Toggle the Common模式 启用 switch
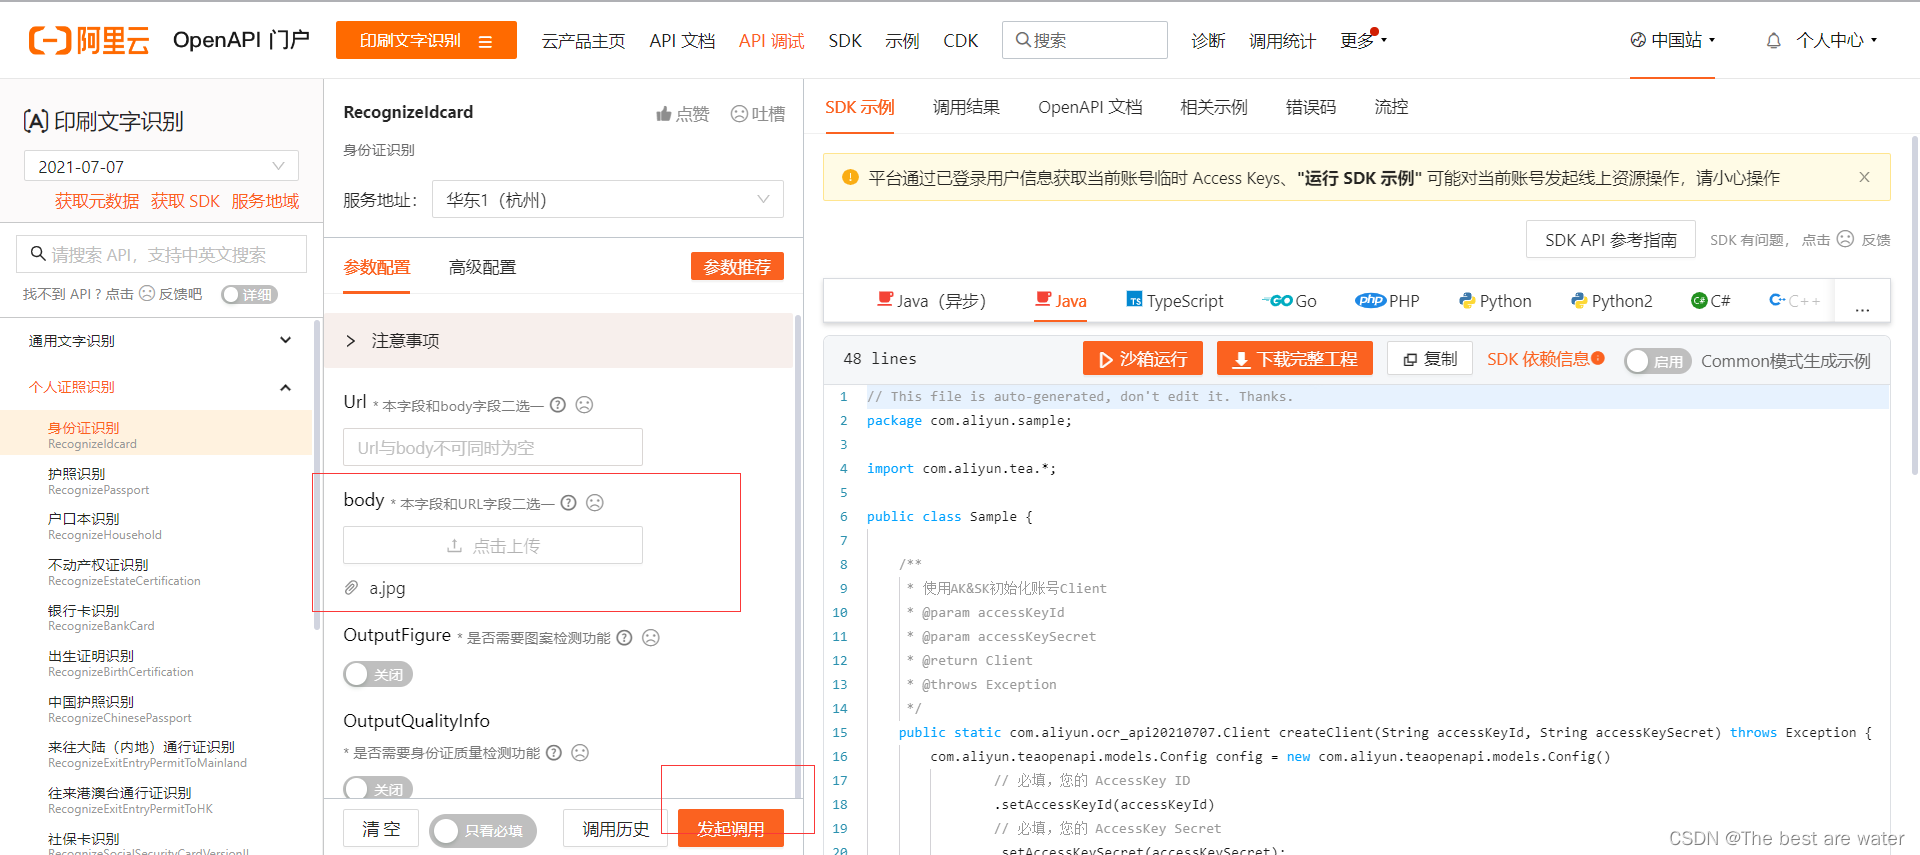1920x855 pixels. point(1657,361)
